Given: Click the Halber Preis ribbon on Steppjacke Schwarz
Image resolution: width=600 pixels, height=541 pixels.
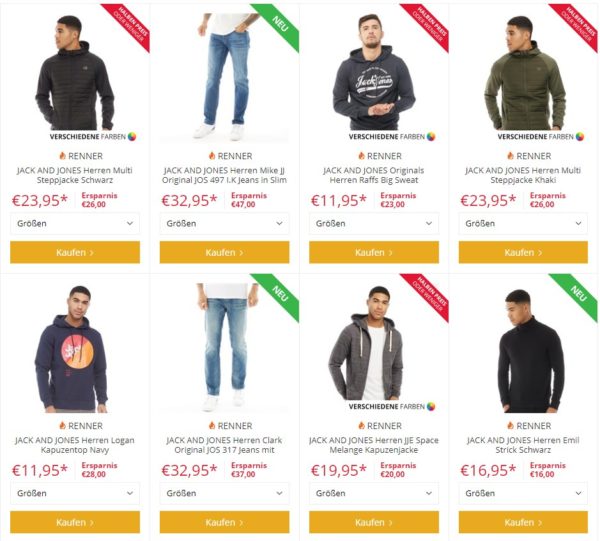Looking at the screenshot, I should point(128,24).
